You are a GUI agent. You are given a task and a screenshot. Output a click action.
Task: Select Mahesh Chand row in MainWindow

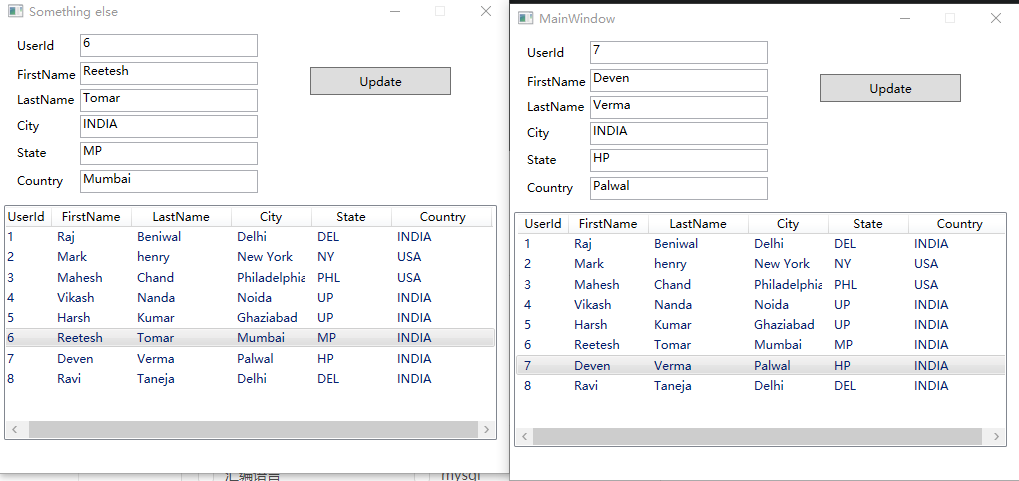point(760,285)
